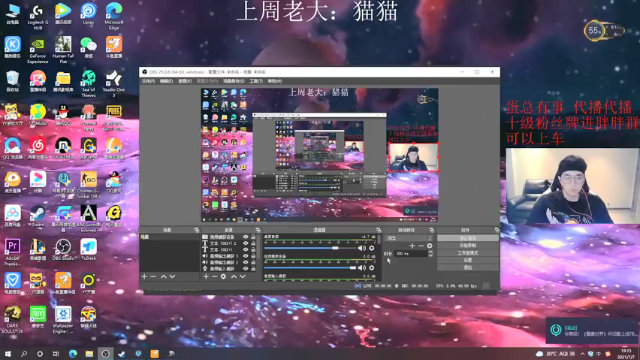
Task: Click the 开始录制 button
Action: coord(468,245)
